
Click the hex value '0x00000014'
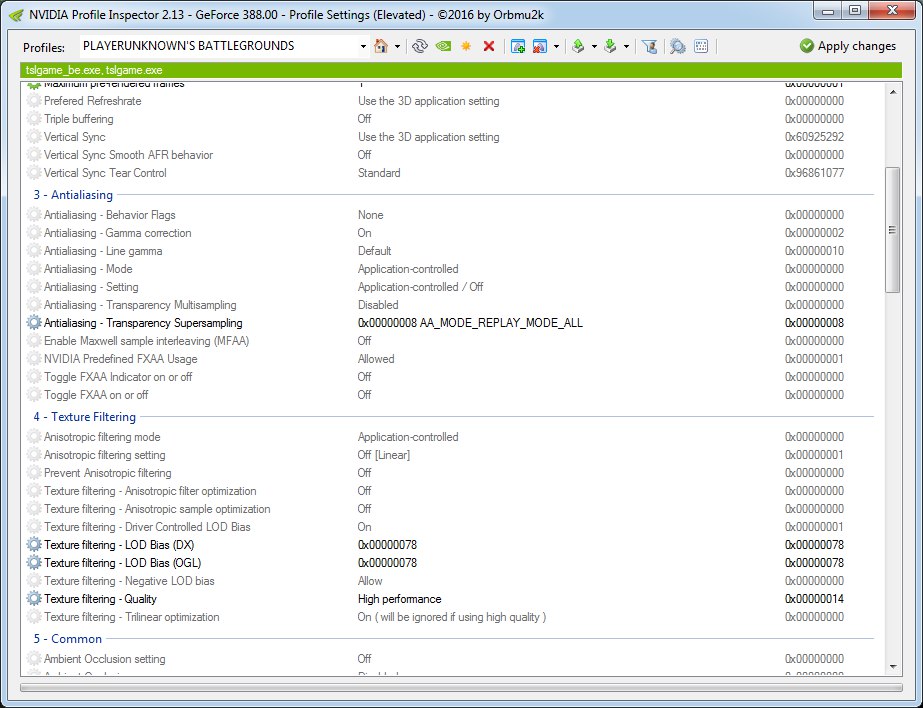click(x=814, y=599)
